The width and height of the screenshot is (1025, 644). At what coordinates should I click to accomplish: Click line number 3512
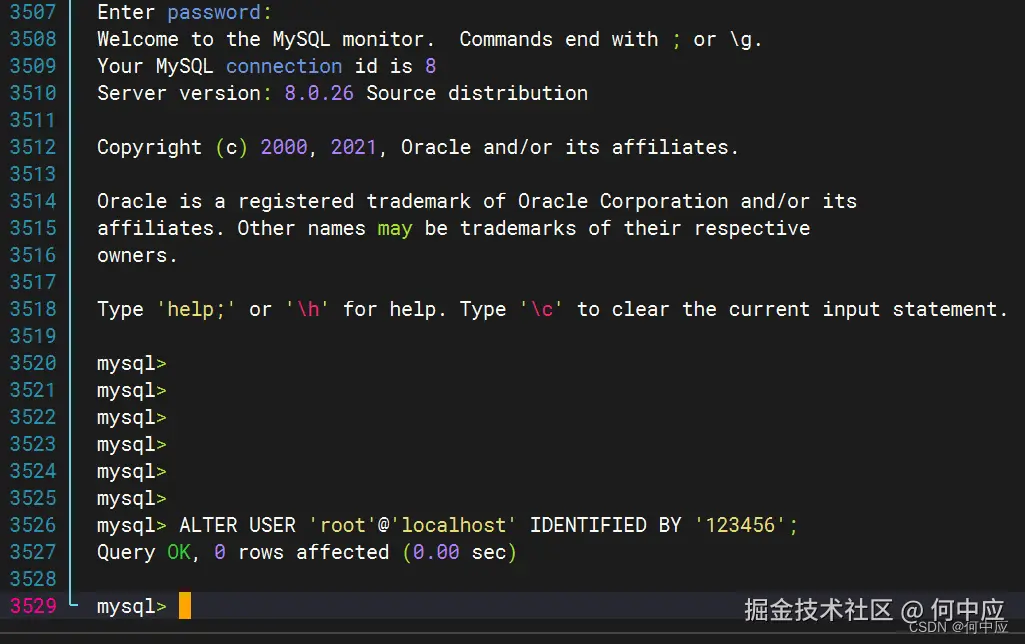[x=33, y=147]
